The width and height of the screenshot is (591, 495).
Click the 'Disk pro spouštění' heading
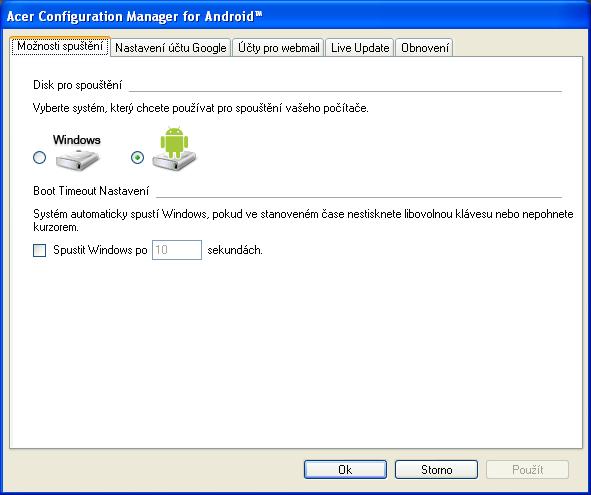[x=77, y=85]
